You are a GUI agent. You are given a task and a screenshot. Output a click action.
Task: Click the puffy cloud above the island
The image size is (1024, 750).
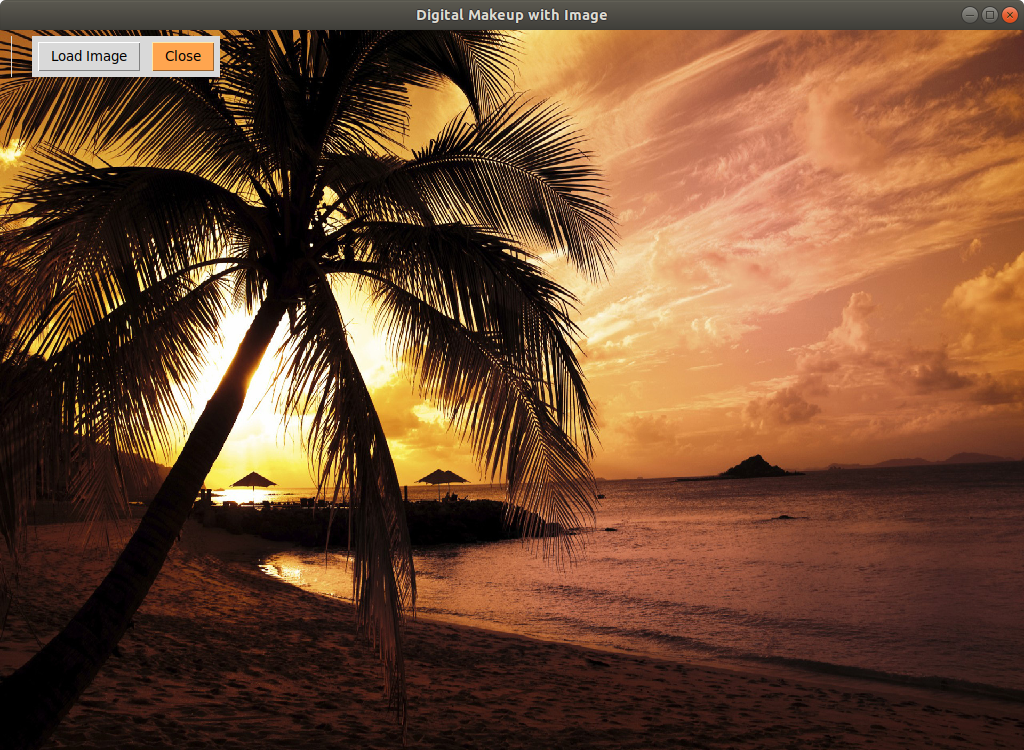click(x=785, y=405)
